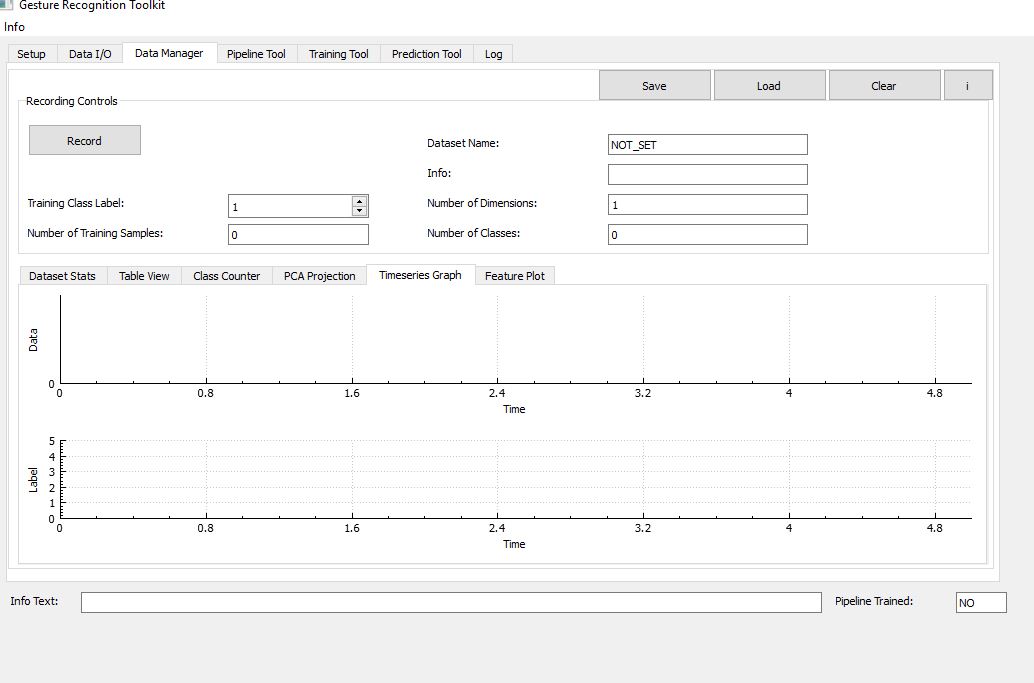Select the Training Tool tab
Image resolution: width=1034 pixels, height=683 pixels.
coord(339,54)
